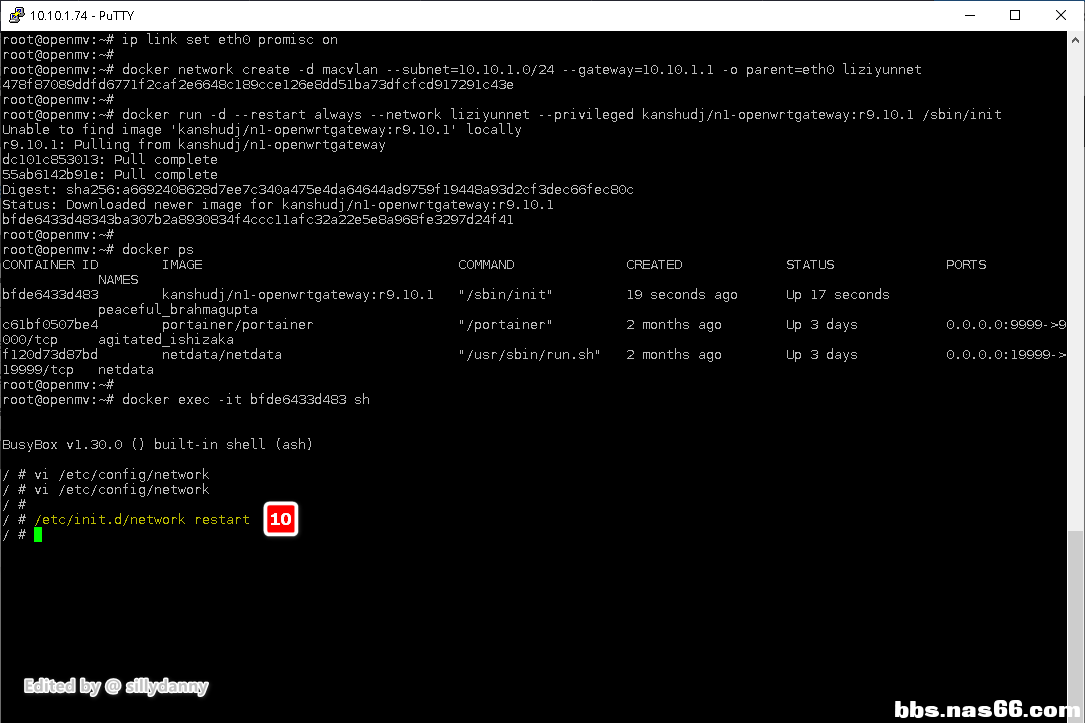Click the green terminal cursor block

38,535
